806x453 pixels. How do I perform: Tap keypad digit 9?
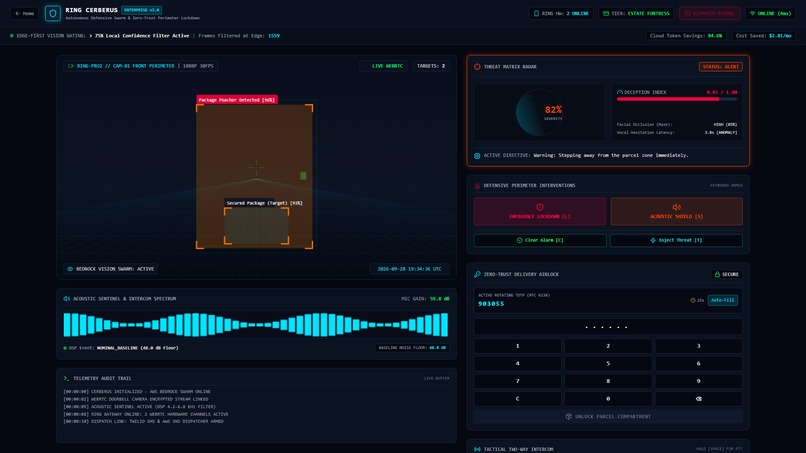[699, 381]
